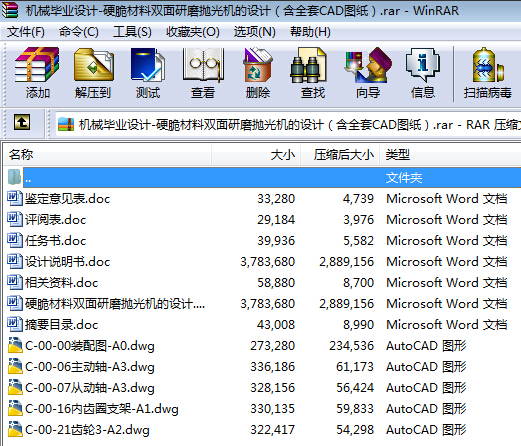Select the file 评阅表.doc
Image resolution: width=521 pixels, height=446 pixels.
click(x=56, y=220)
